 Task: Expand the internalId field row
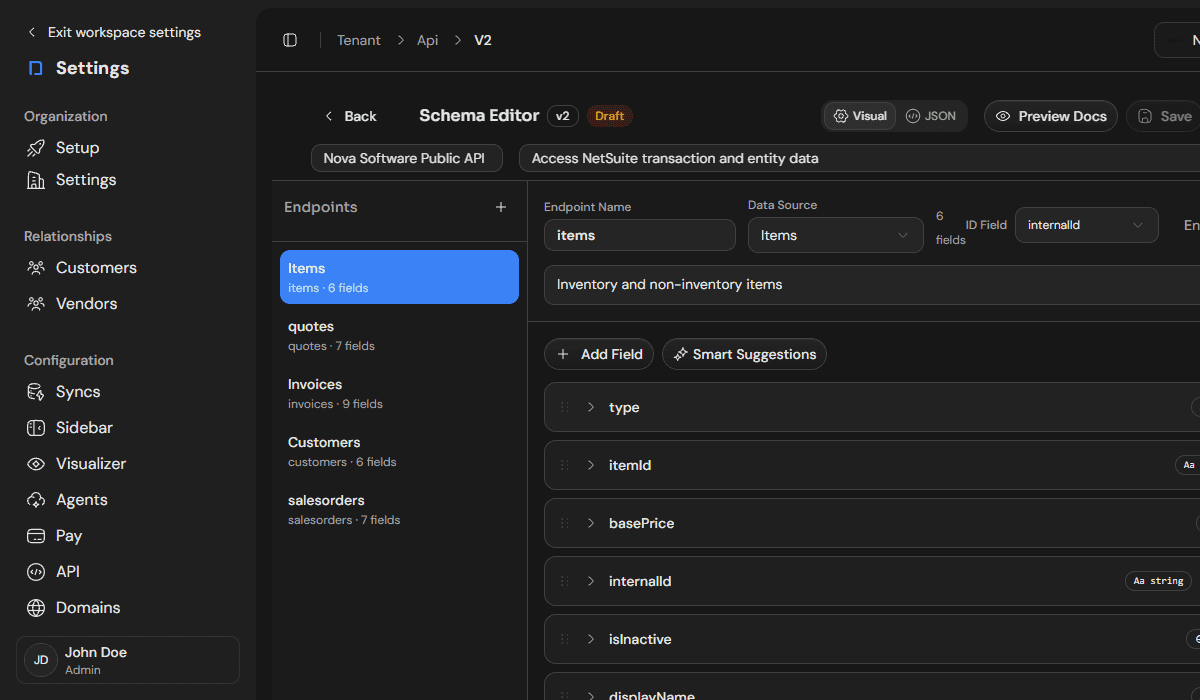tap(590, 581)
